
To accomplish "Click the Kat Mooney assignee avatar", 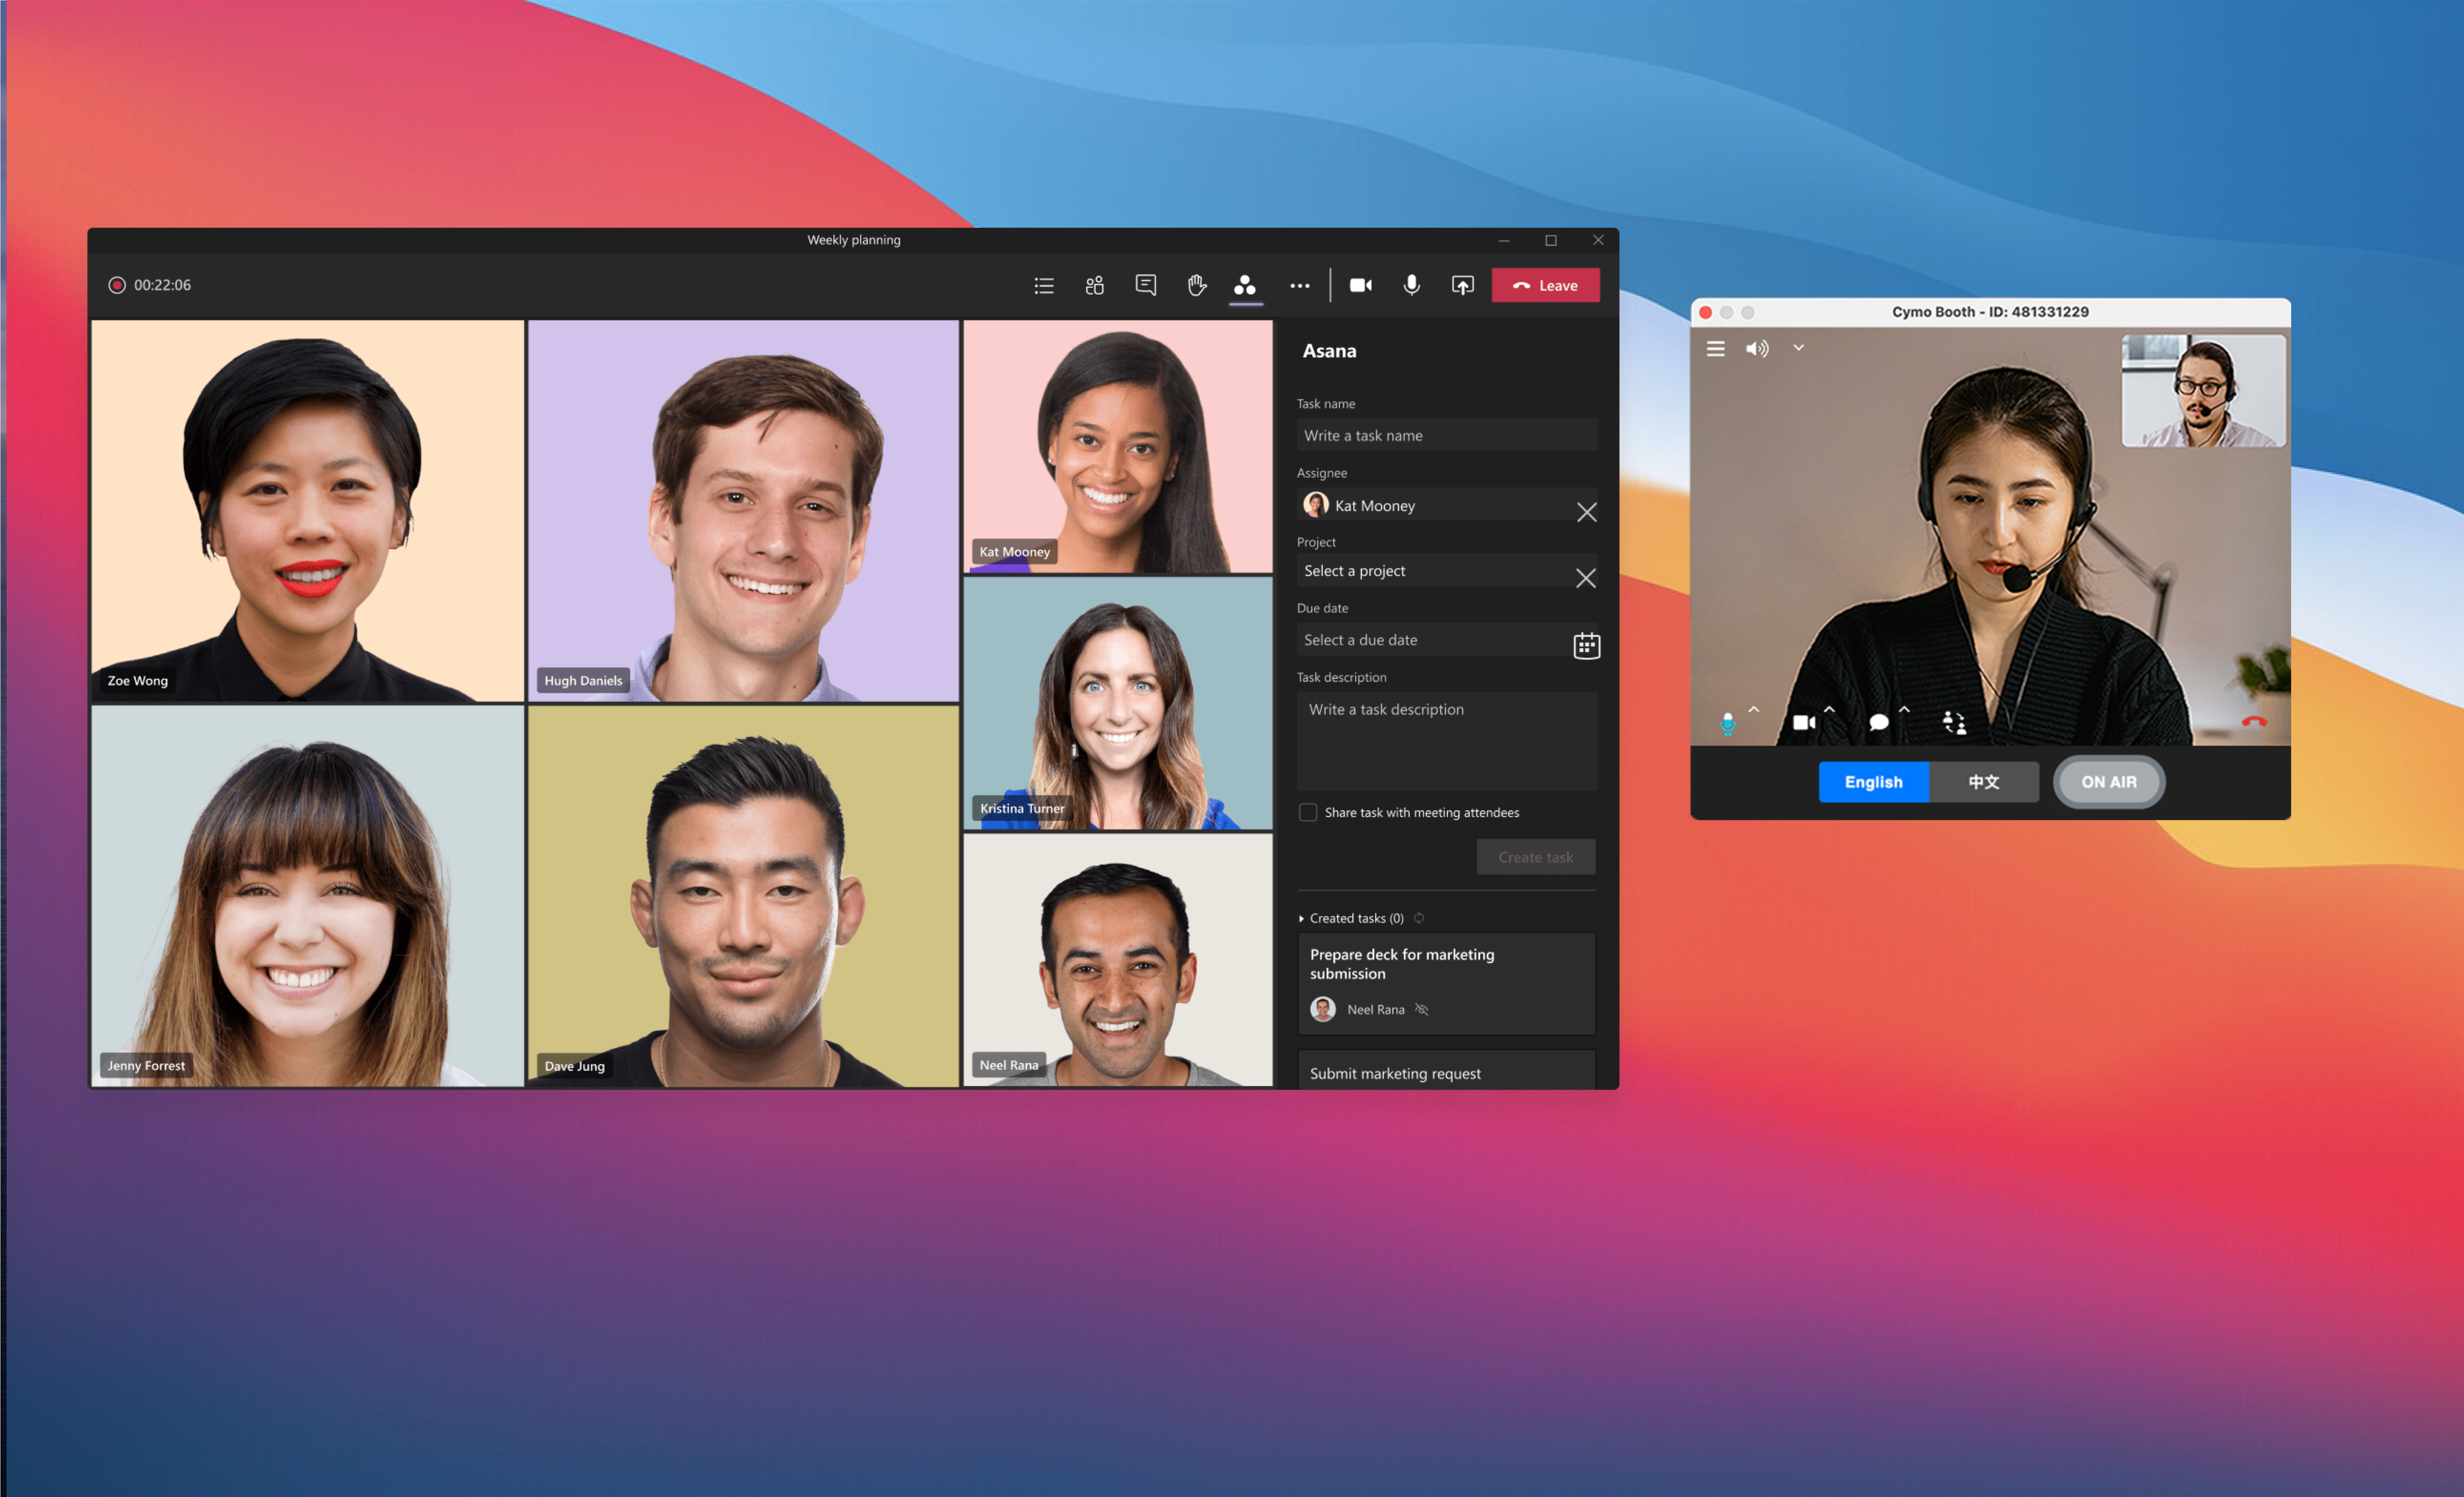I will tap(1315, 505).
